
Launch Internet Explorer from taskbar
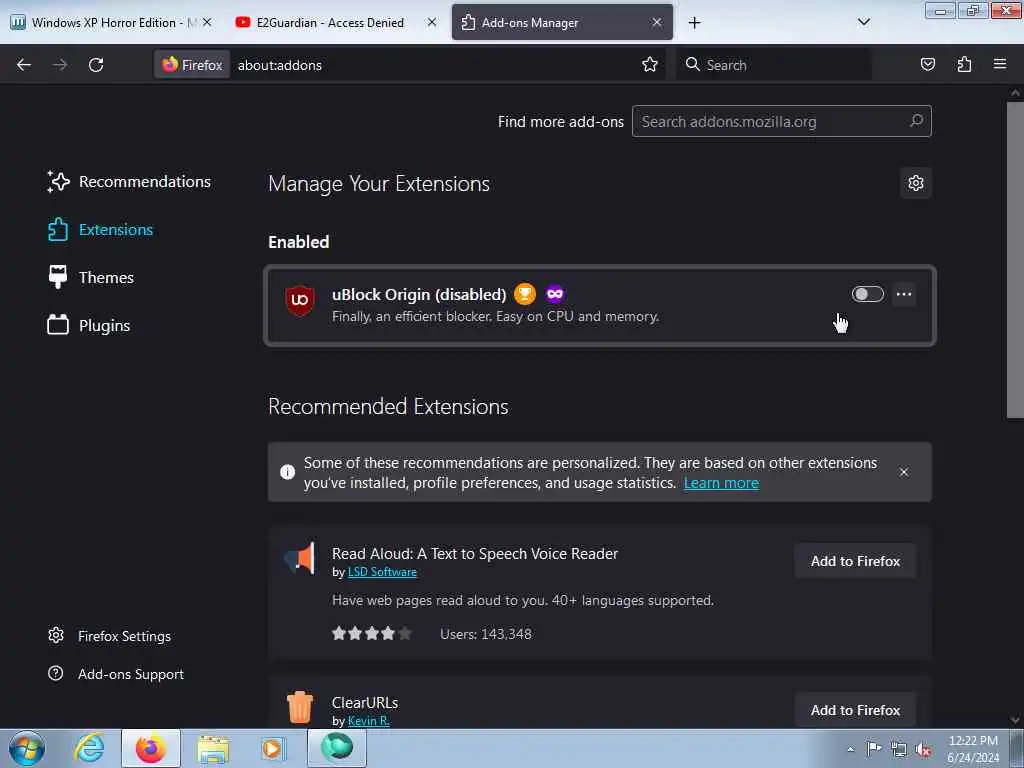tap(89, 748)
